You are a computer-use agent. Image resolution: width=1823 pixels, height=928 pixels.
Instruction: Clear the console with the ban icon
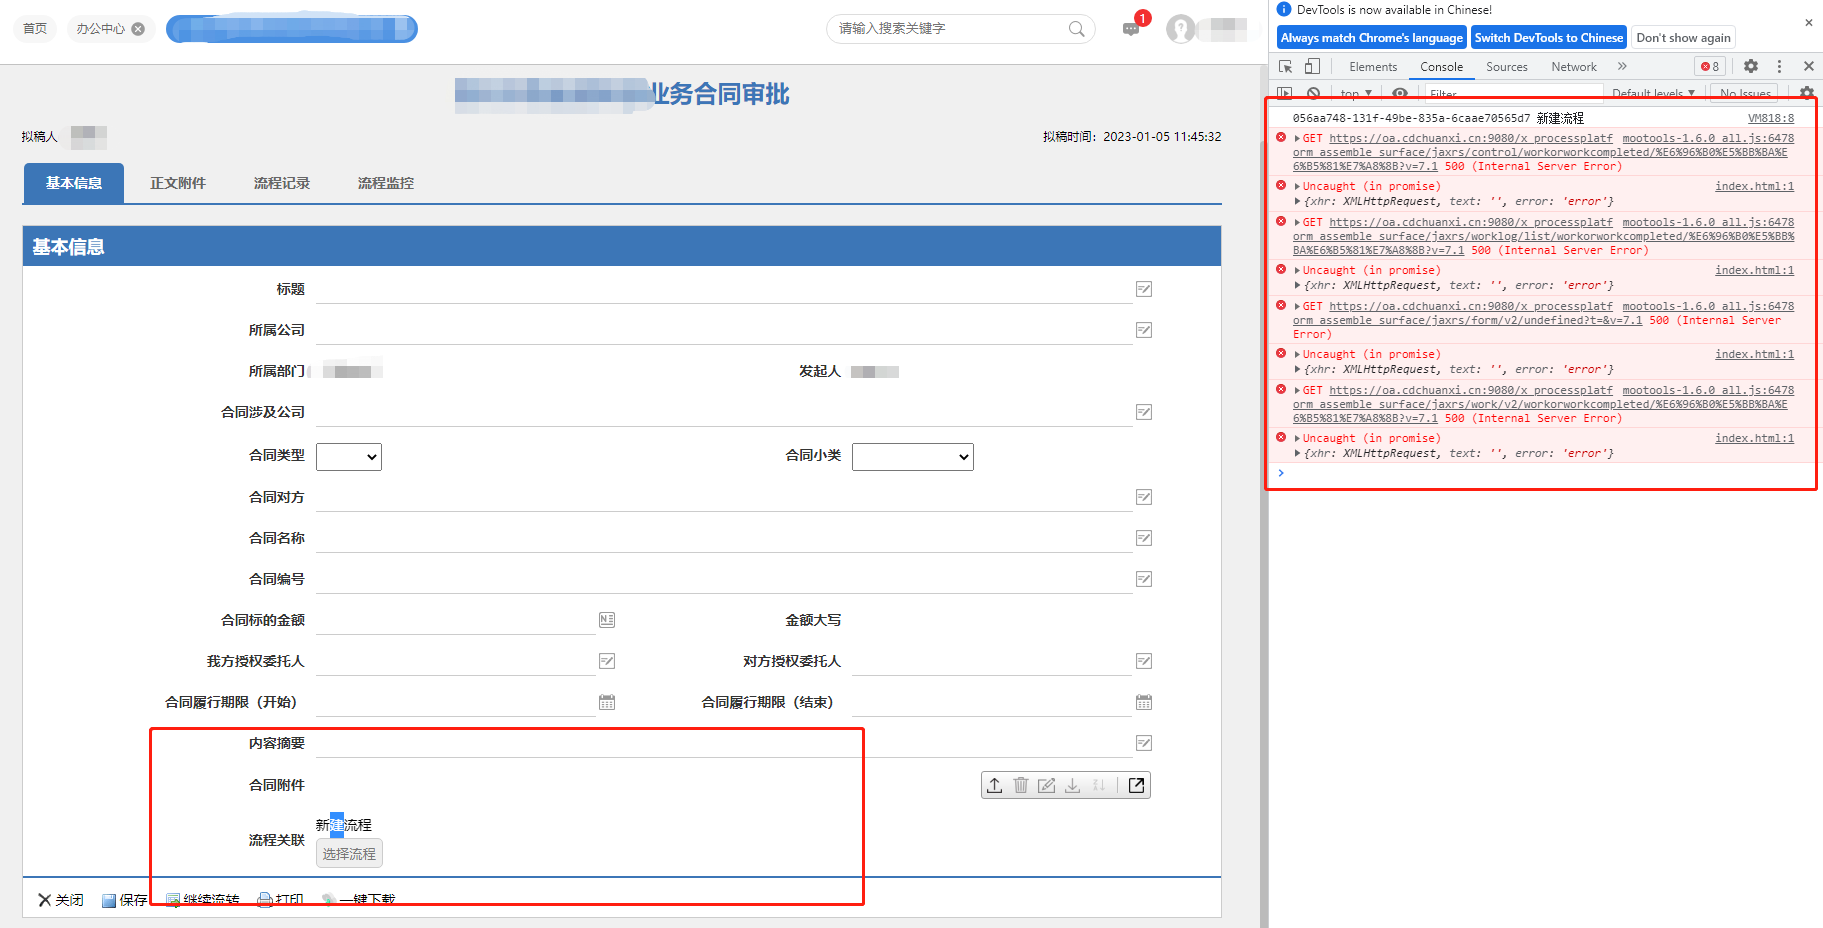pos(1313,93)
